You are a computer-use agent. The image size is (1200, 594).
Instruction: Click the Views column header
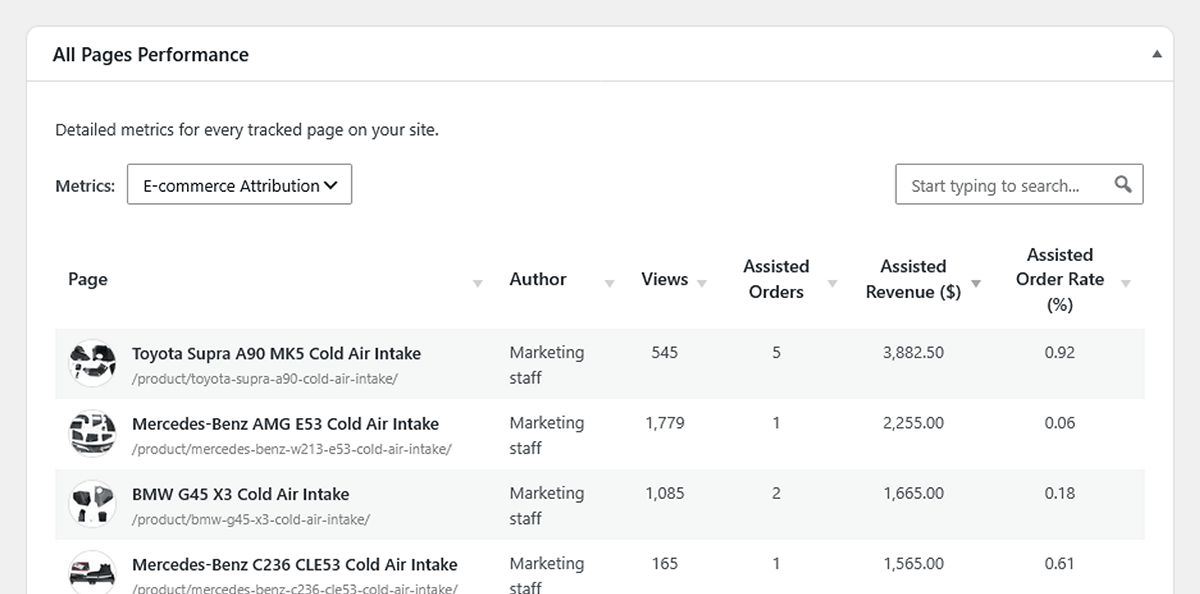[665, 279]
